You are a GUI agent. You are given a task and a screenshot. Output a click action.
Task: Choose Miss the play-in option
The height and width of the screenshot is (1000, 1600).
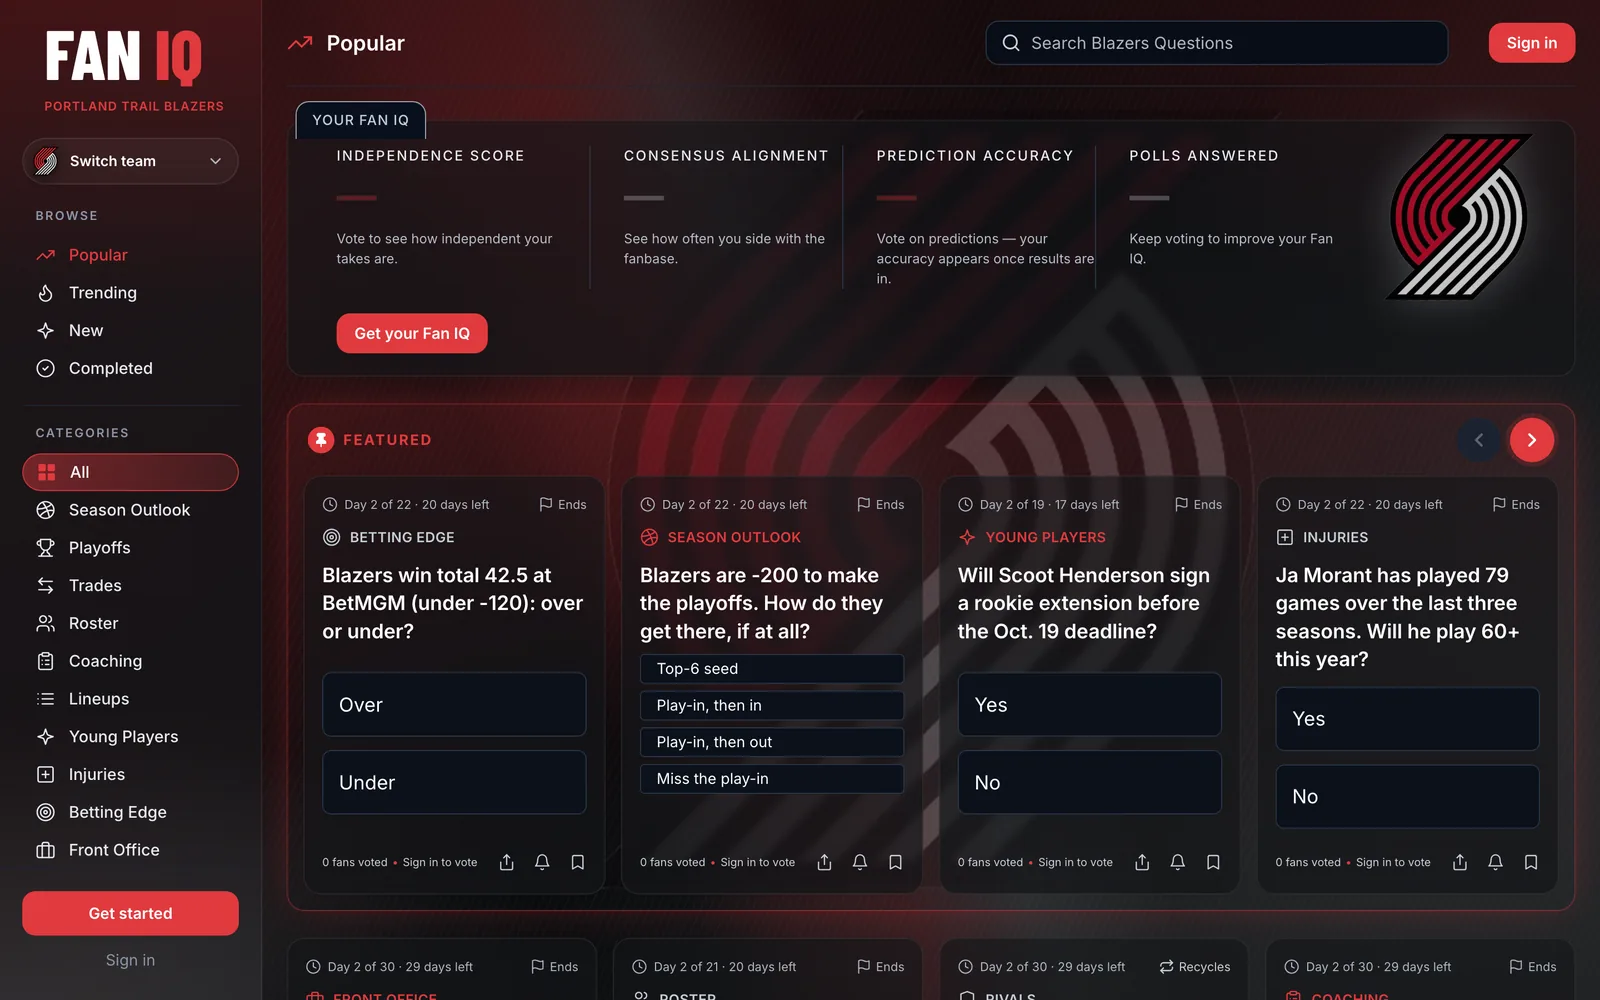coord(772,779)
